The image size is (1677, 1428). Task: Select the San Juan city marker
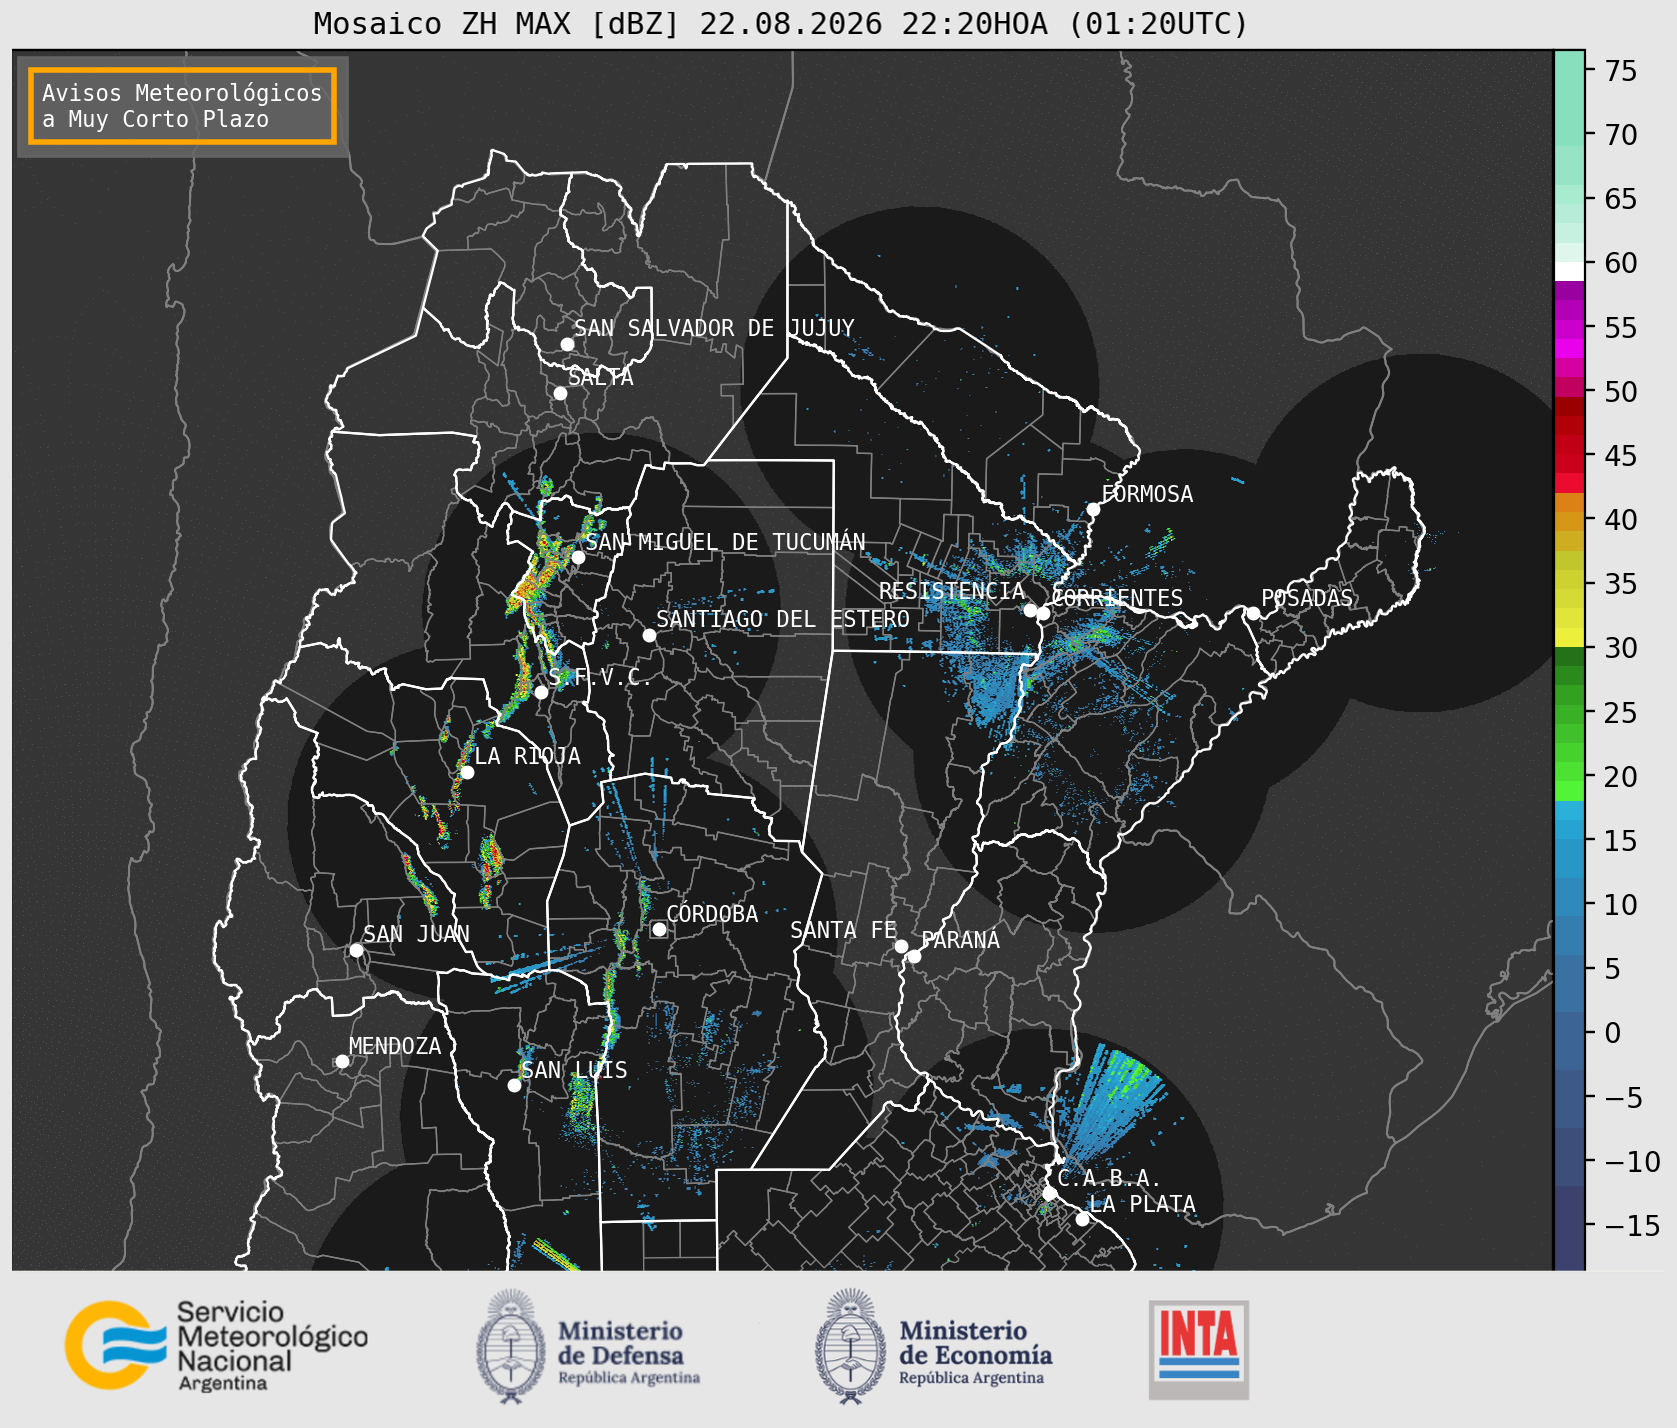[x=356, y=950]
